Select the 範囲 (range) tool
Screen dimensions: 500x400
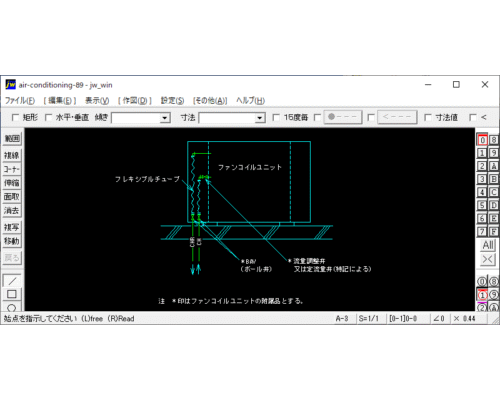(x=12, y=139)
